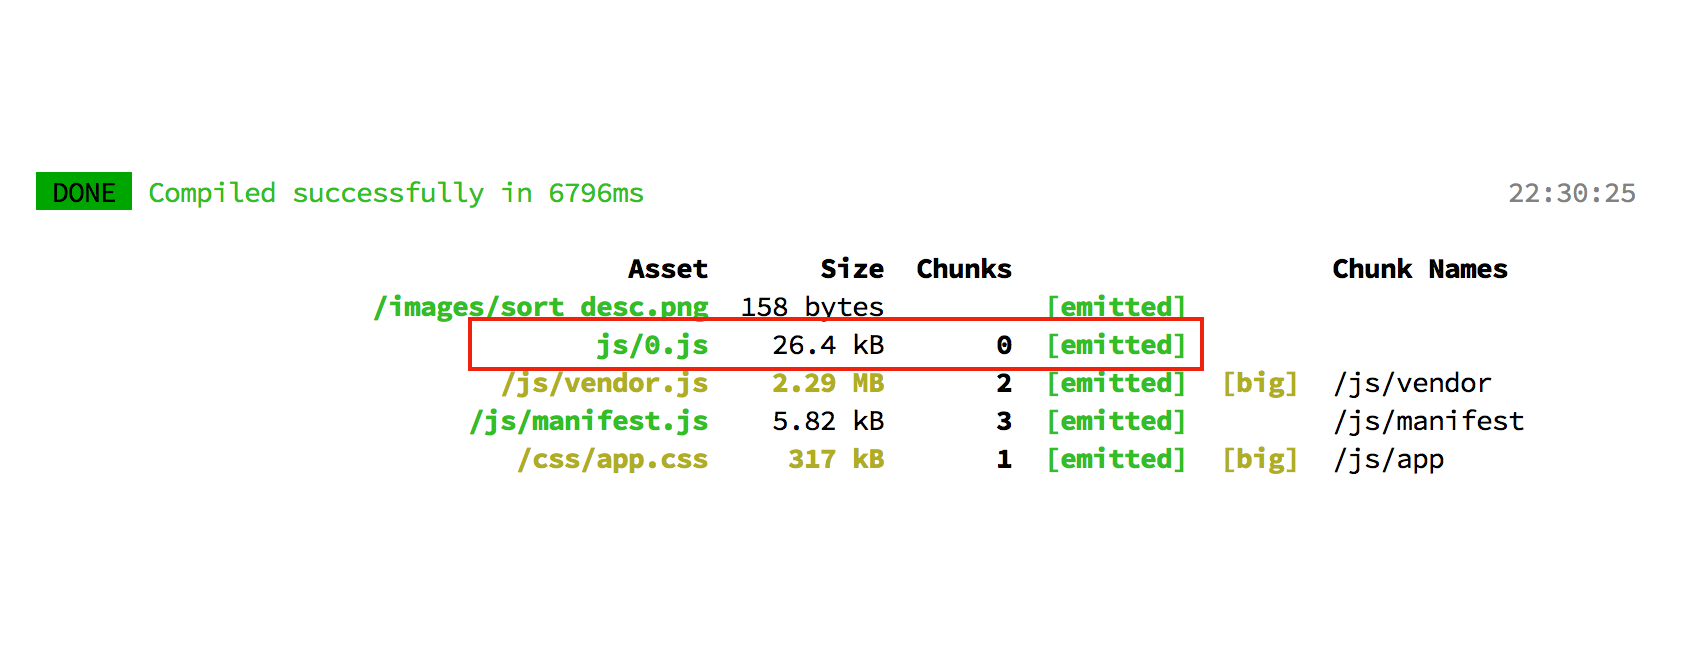
Task: Click the Size column header
Action: (852, 269)
